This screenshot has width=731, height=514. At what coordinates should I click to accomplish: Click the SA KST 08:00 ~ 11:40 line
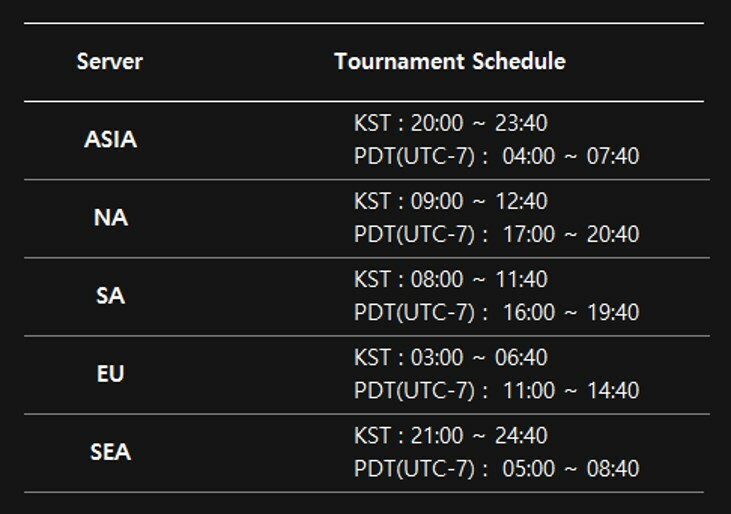[450, 280]
